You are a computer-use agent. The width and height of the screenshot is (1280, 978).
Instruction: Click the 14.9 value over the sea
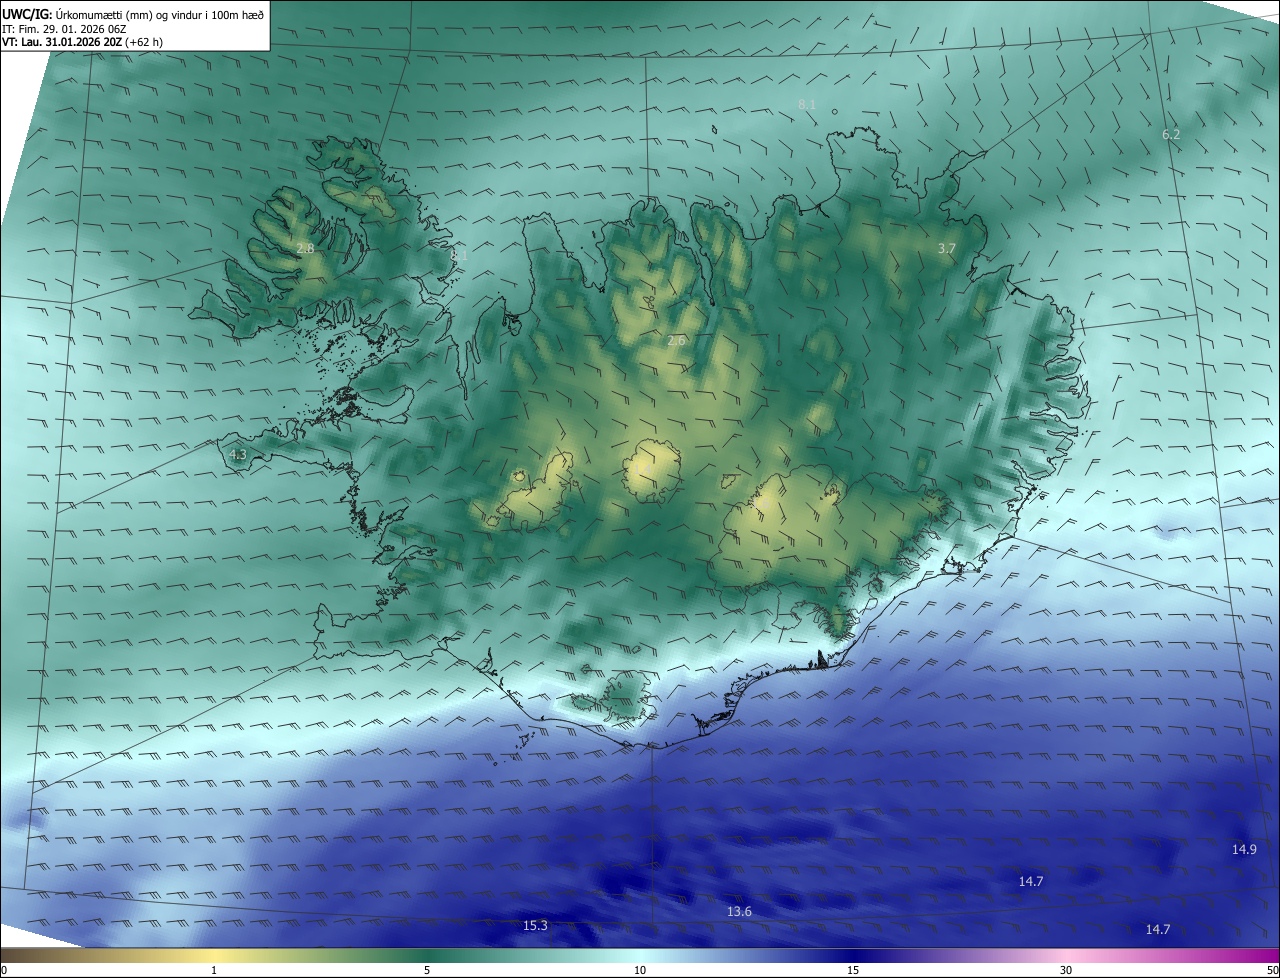pyautogui.click(x=1244, y=849)
